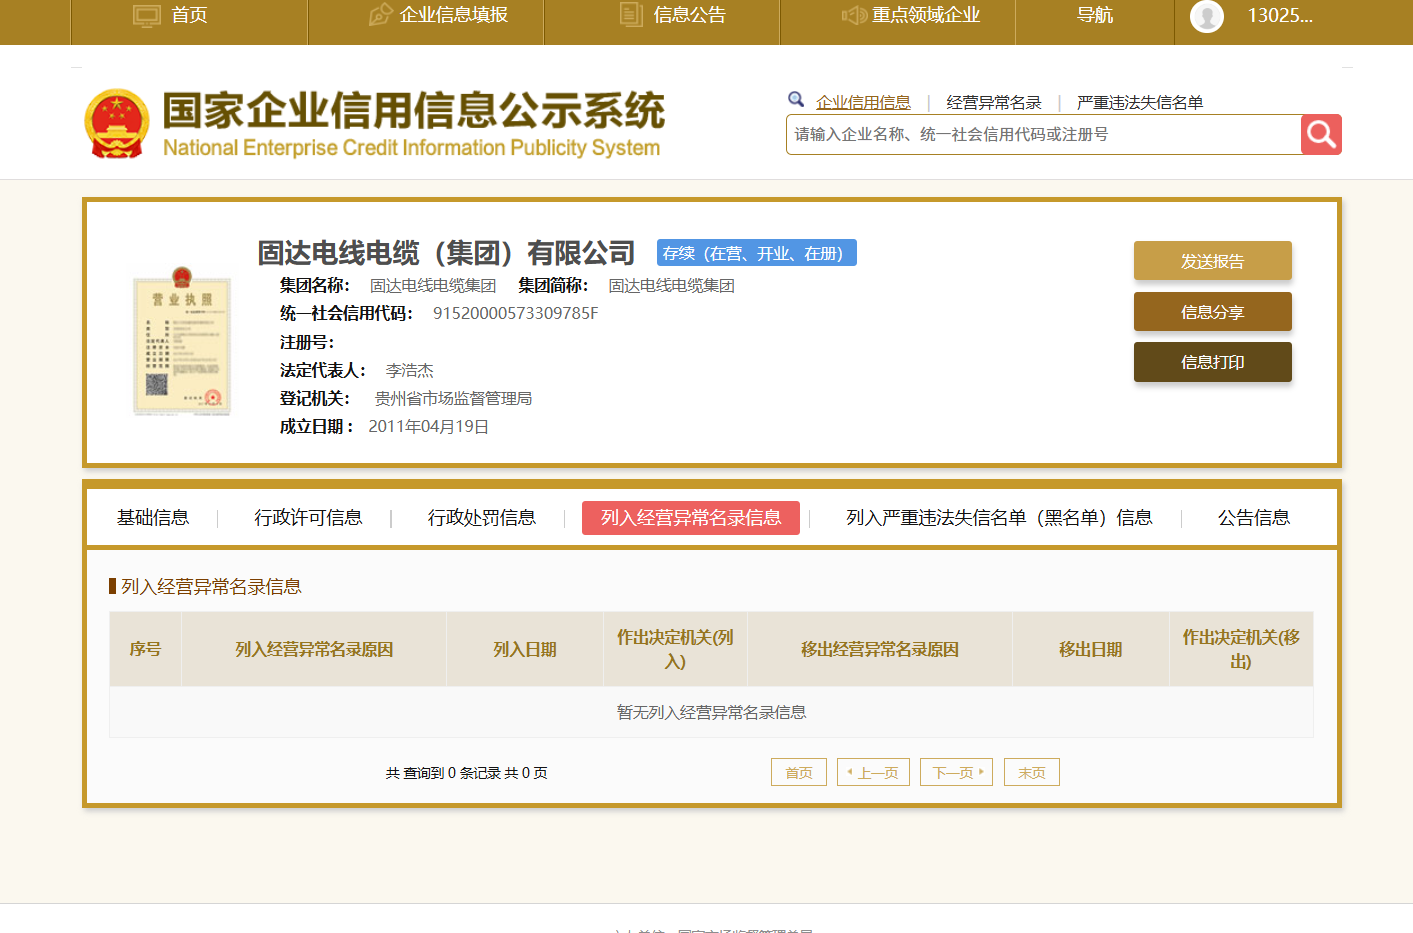The height and width of the screenshot is (933, 1413).
Task: Click the 信息分享 button
Action: coord(1213,312)
